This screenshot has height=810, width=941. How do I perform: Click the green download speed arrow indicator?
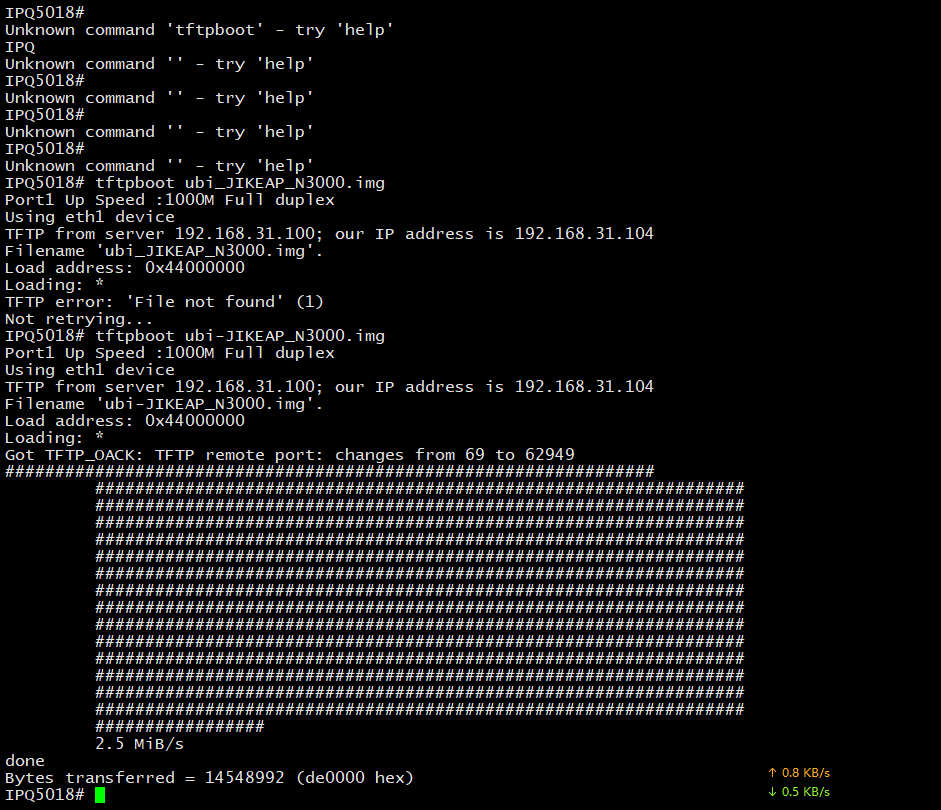772,792
